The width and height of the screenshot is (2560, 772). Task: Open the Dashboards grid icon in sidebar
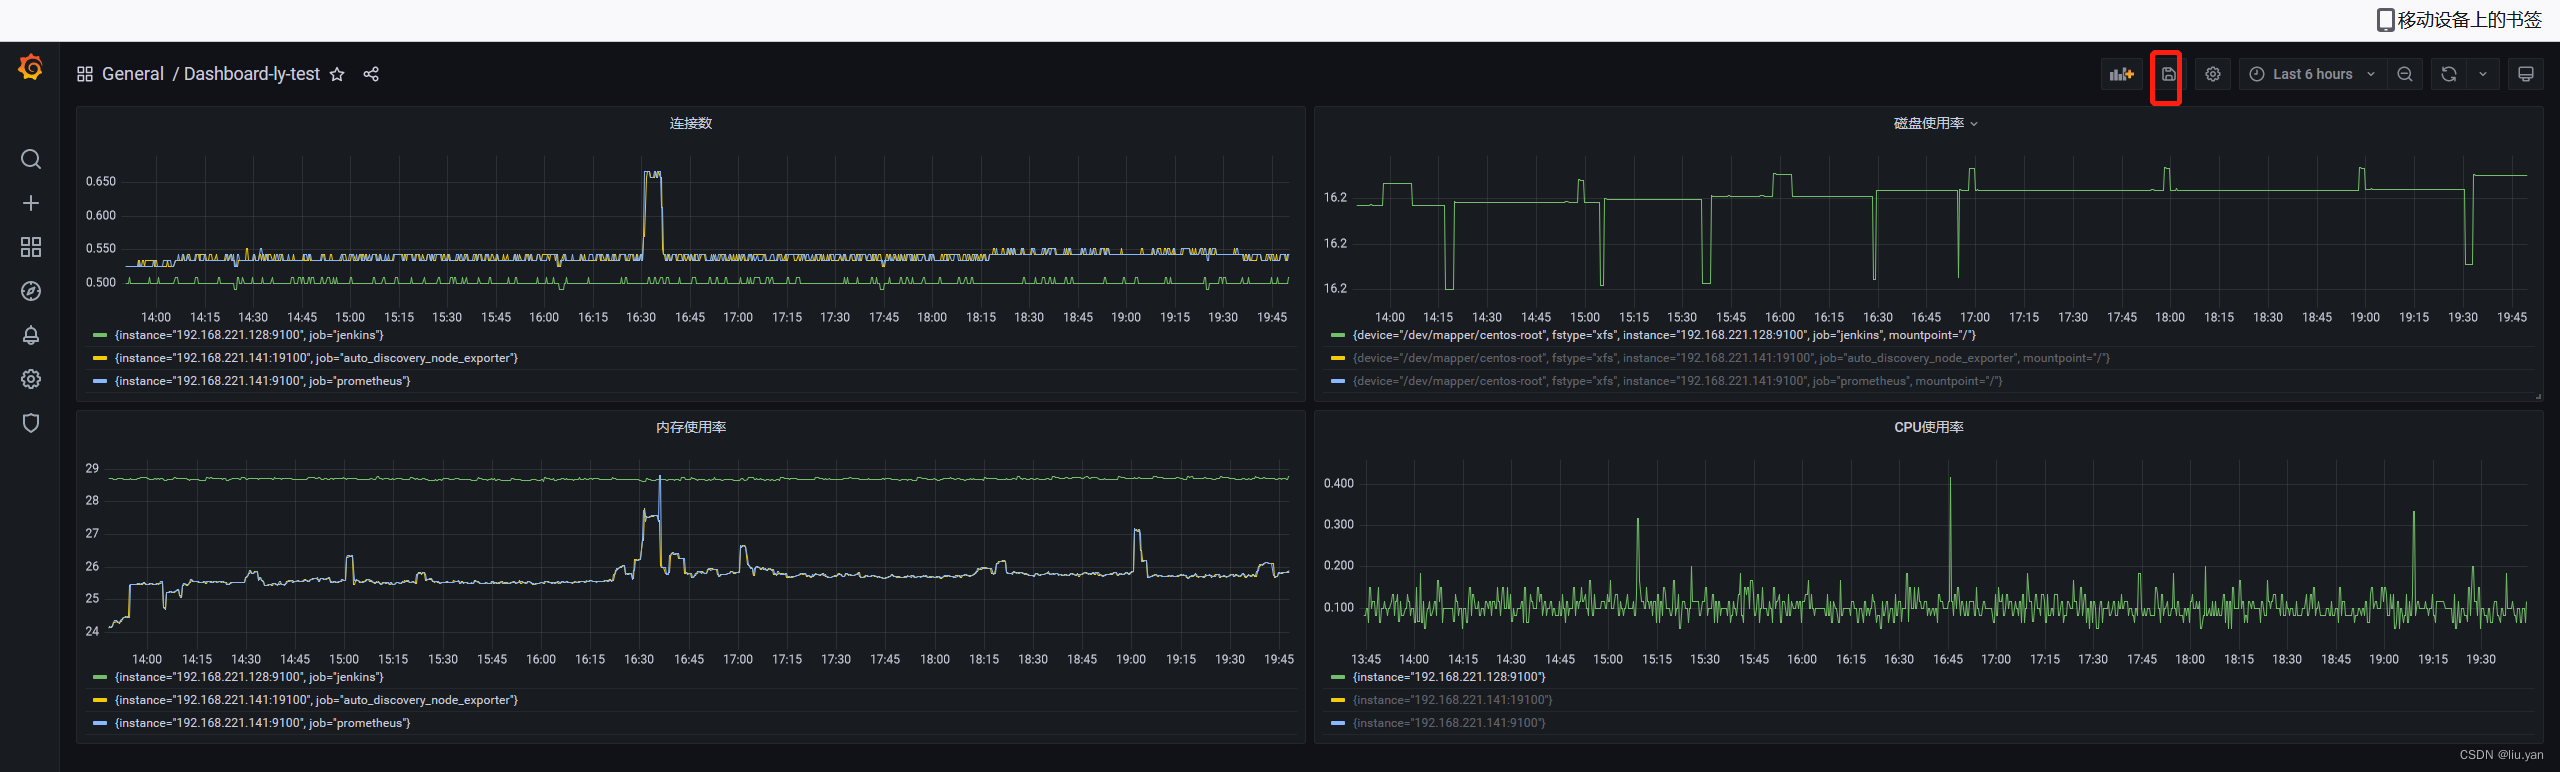click(x=31, y=247)
